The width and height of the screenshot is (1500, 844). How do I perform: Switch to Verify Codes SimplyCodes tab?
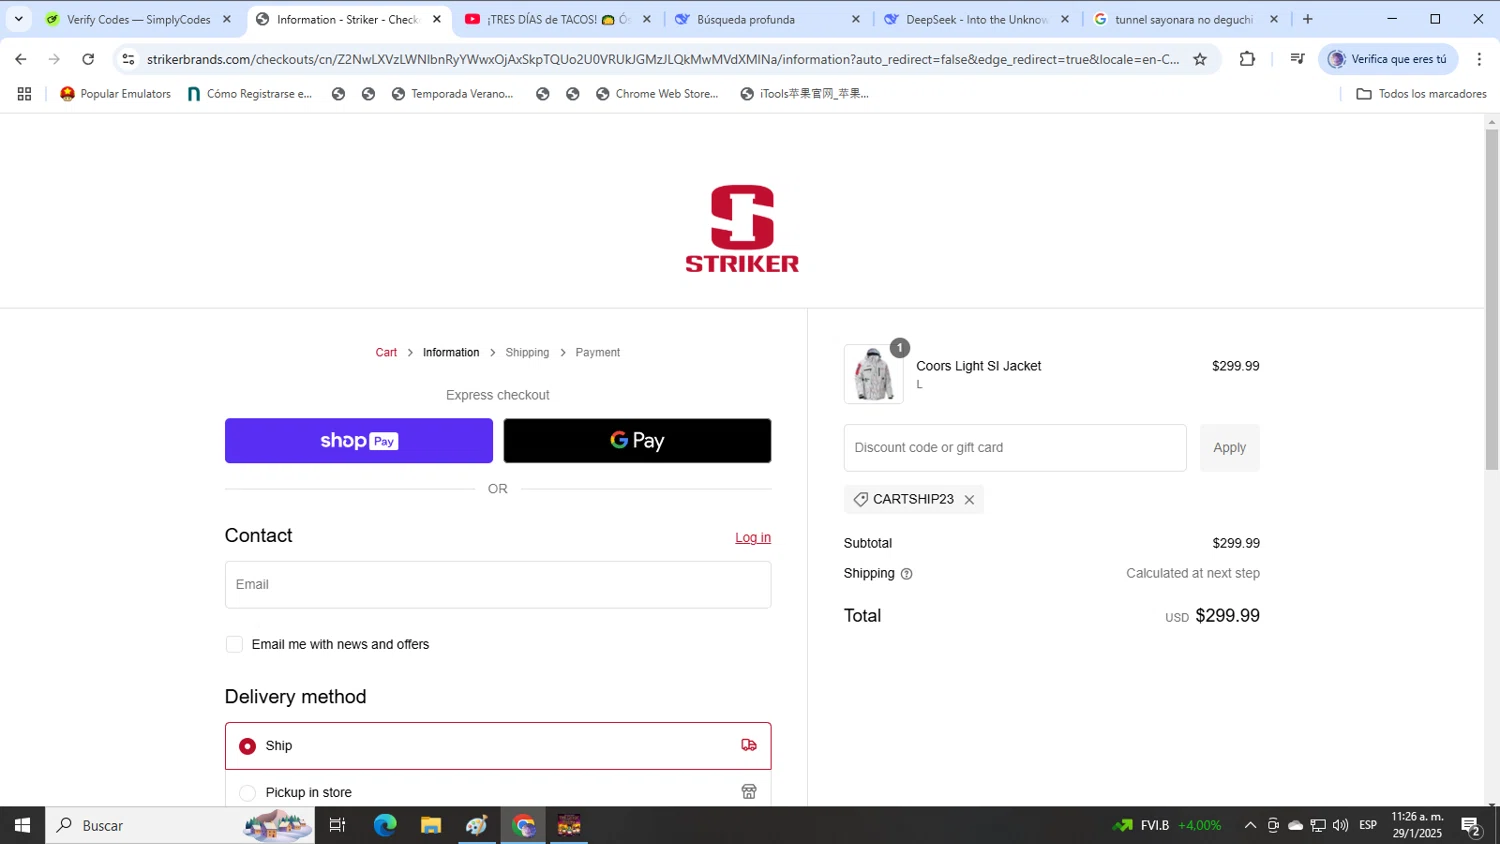pos(138,19)
